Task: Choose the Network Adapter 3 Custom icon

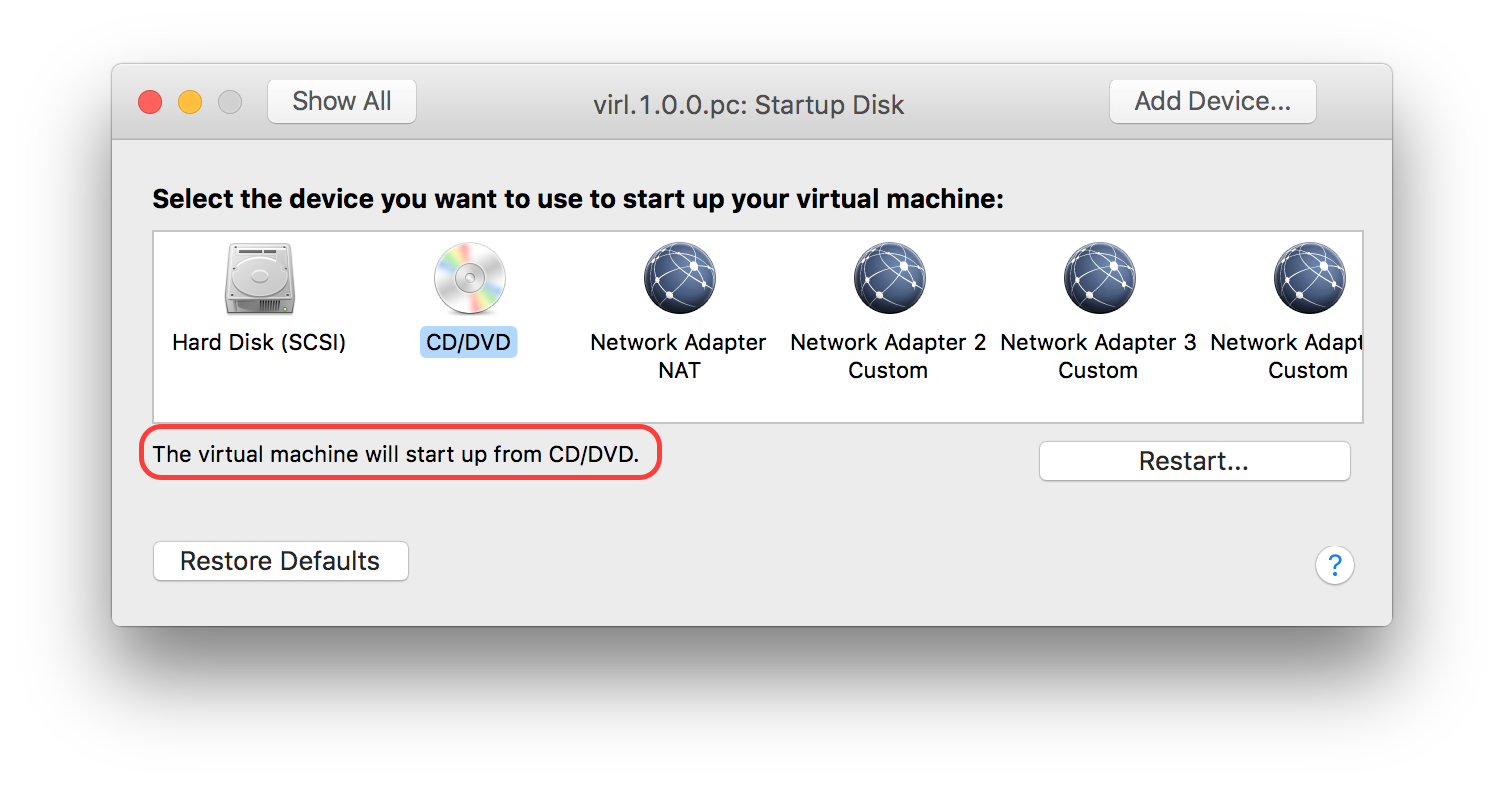Action: coord(1098,278)
